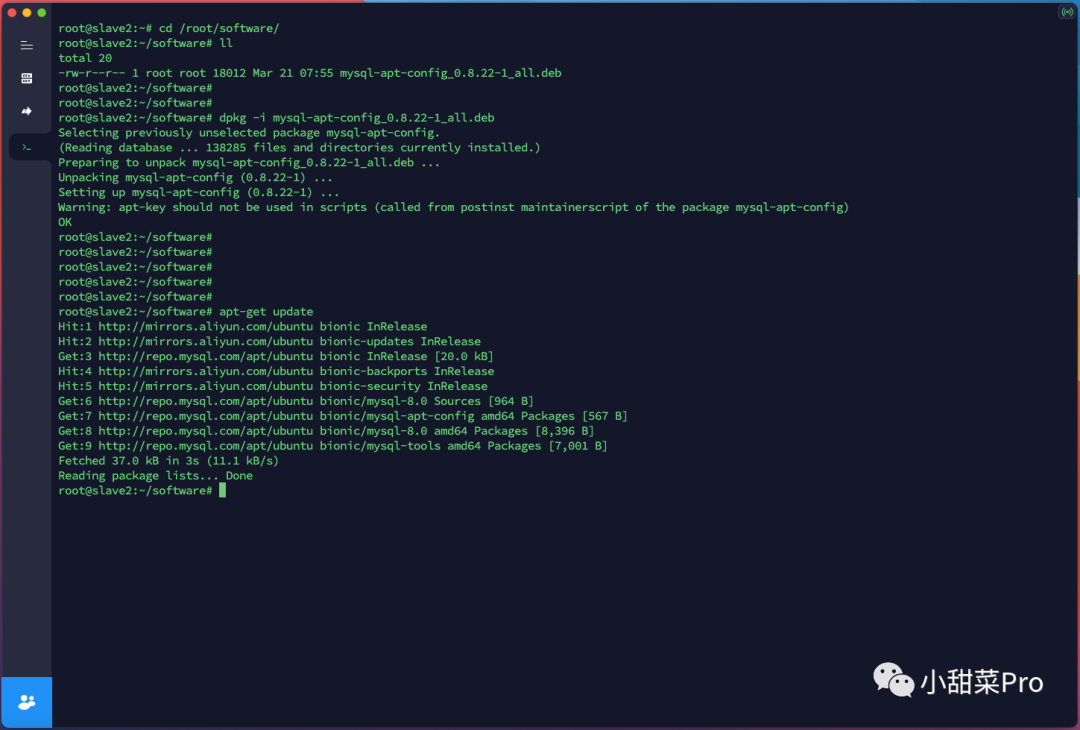Maximize the window with the green button
Screen dimensions: 1080x730
(41, 12)
